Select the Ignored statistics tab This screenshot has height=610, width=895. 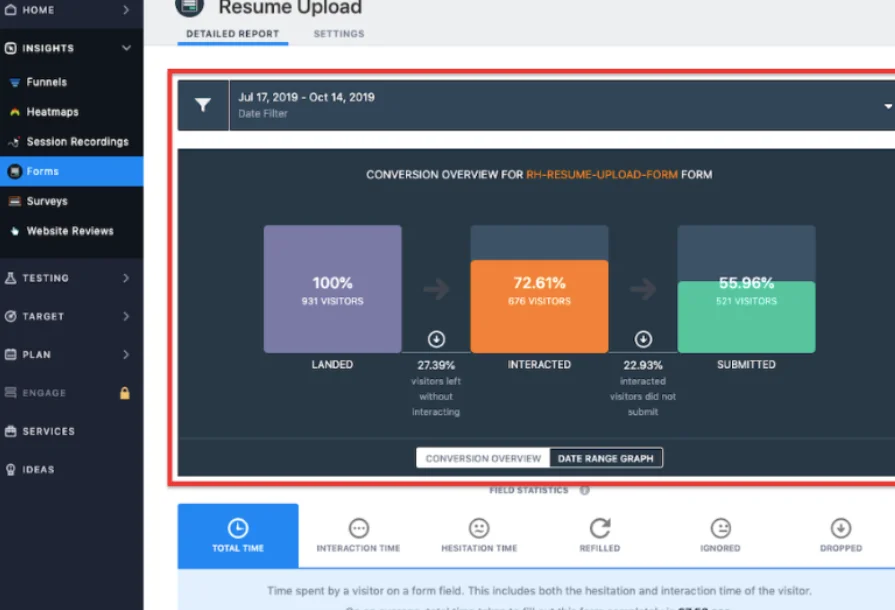point(720,535)
